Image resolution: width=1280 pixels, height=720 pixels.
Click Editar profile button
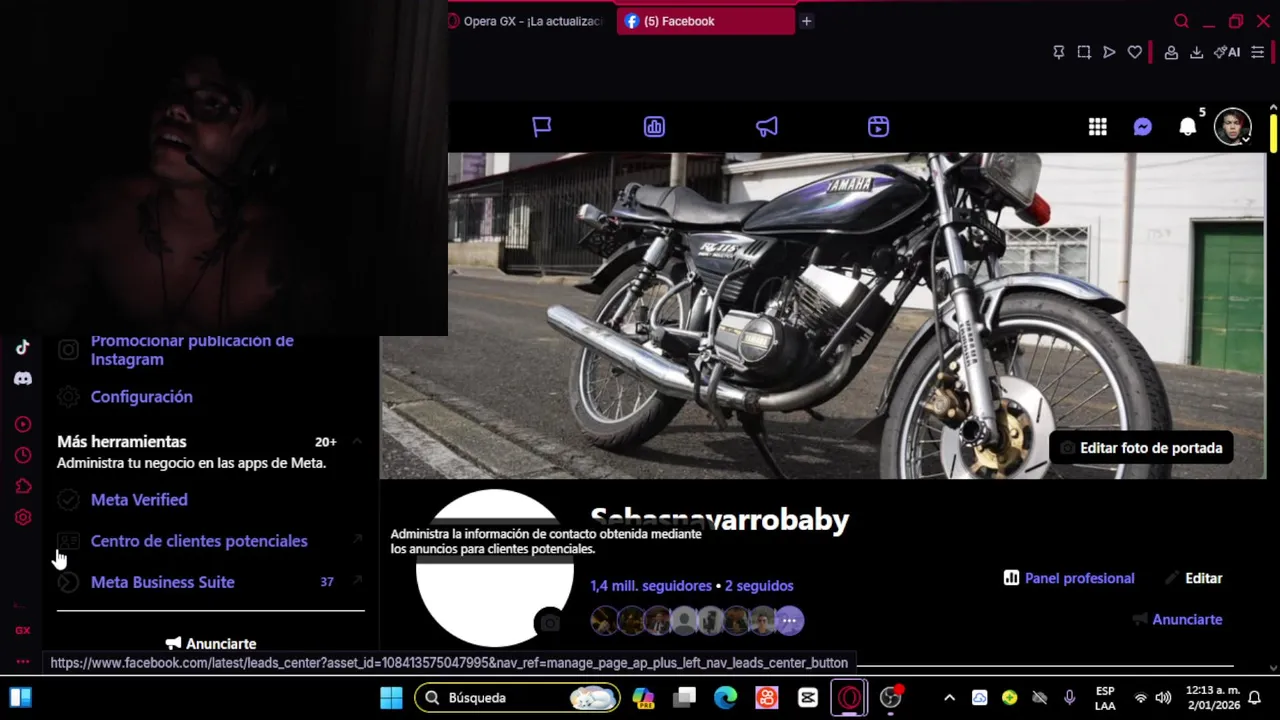1194,578
